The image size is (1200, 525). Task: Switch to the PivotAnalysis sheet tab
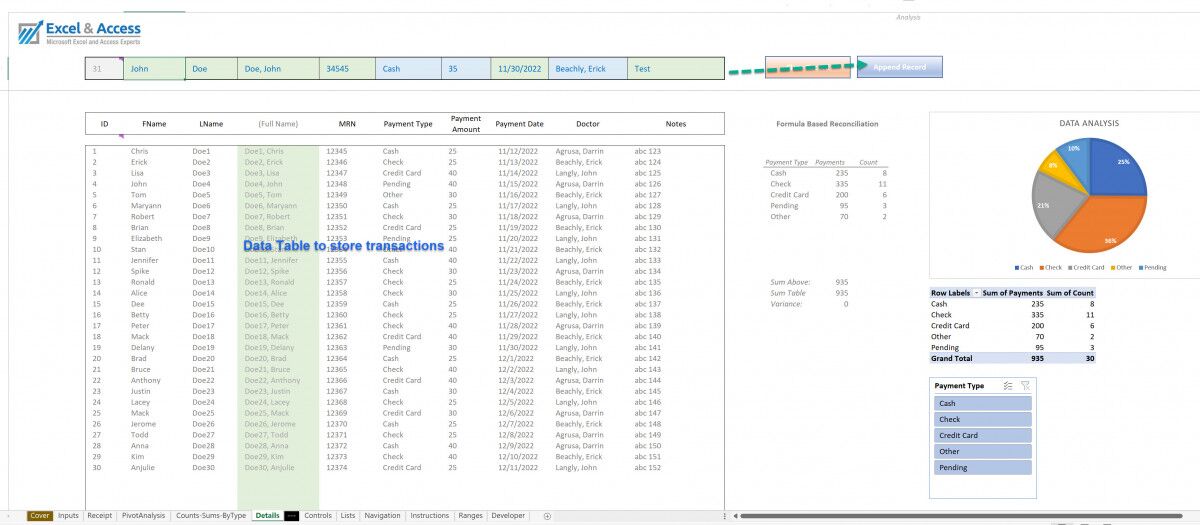point(143,516)
